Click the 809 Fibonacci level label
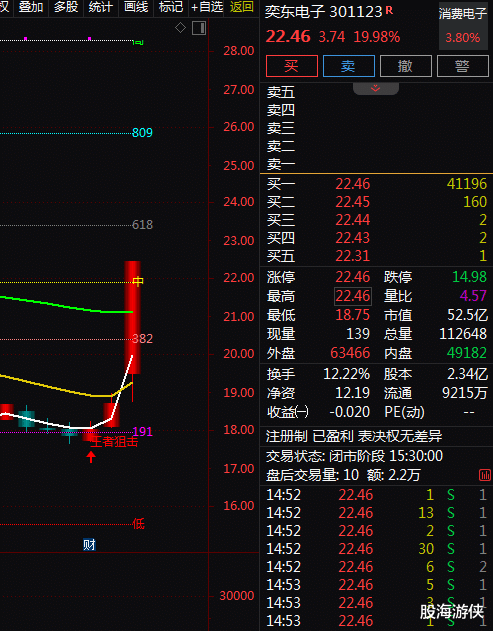493x631 pixels. tap(142, 133)
